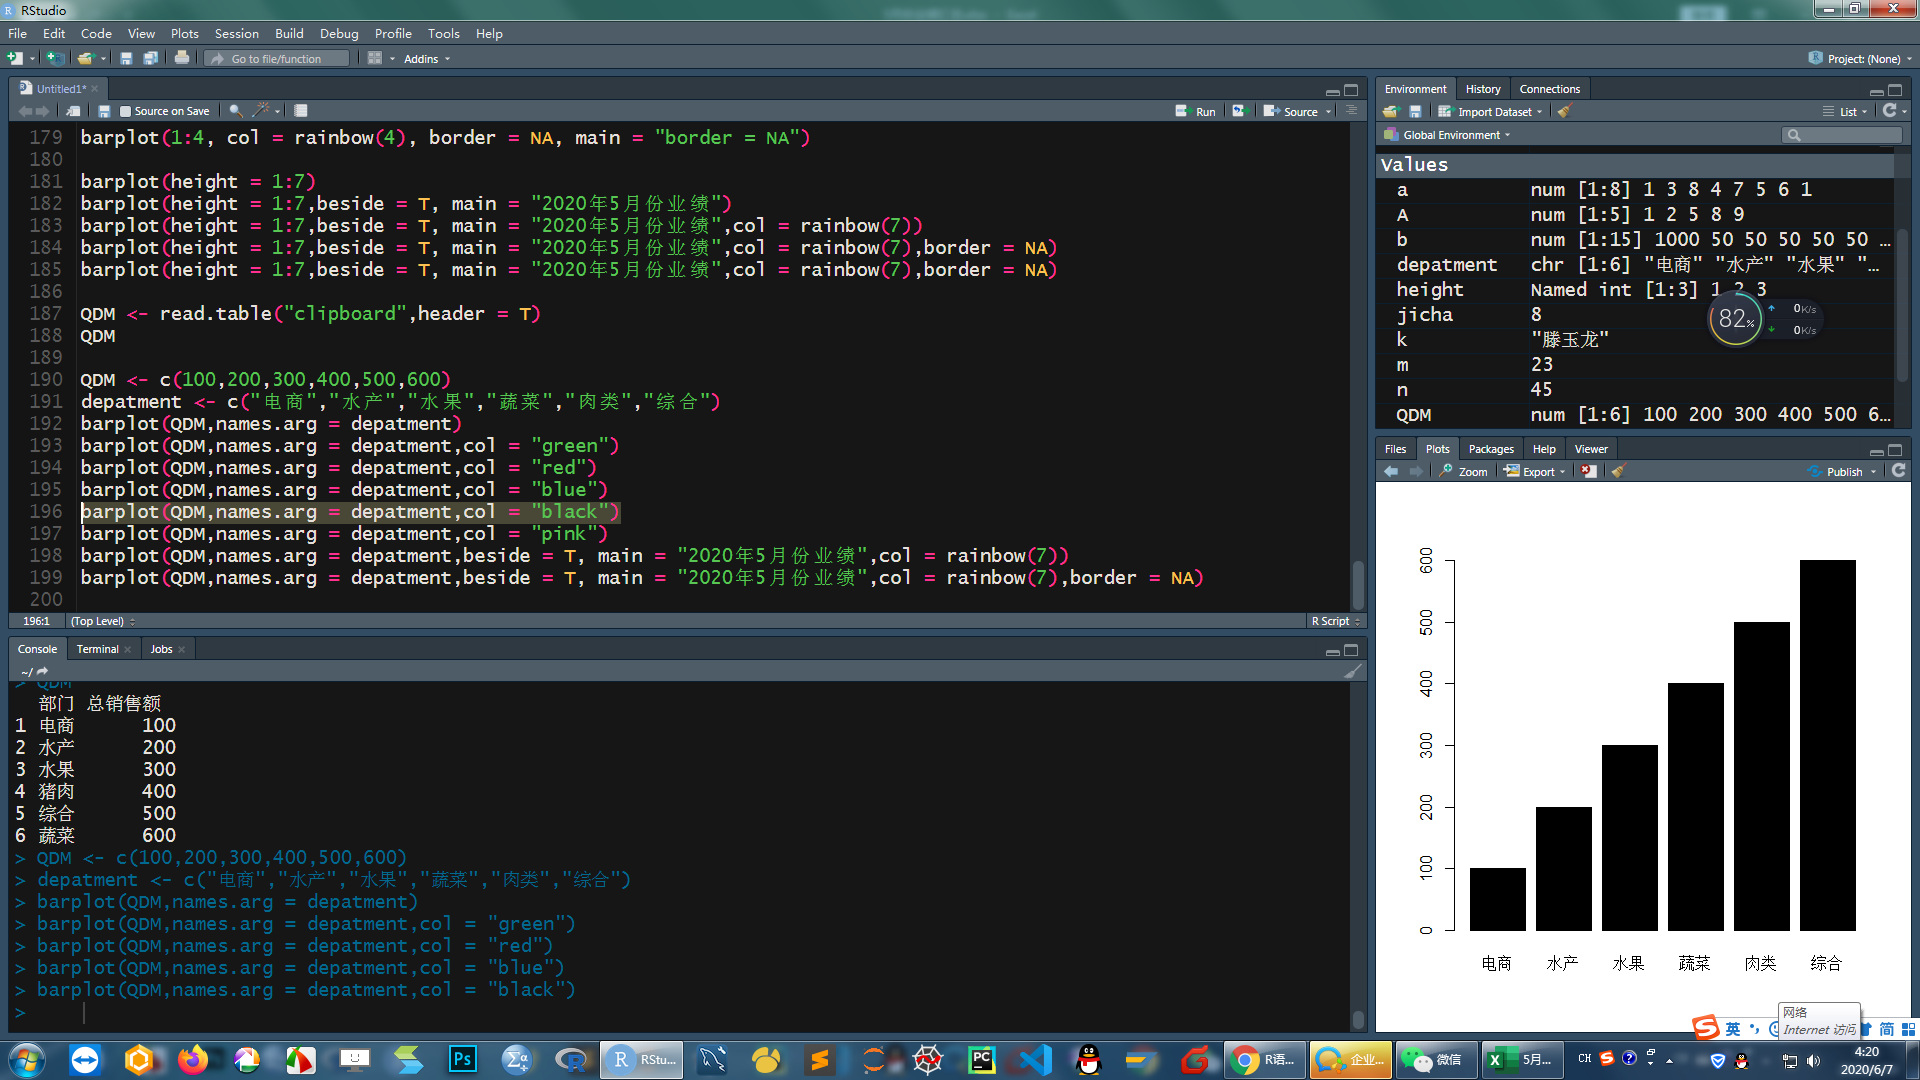Clear the workspace with the Environment broom icon
The height and width of the screenshot is (1080, 1920).
tap(1565, 112)
